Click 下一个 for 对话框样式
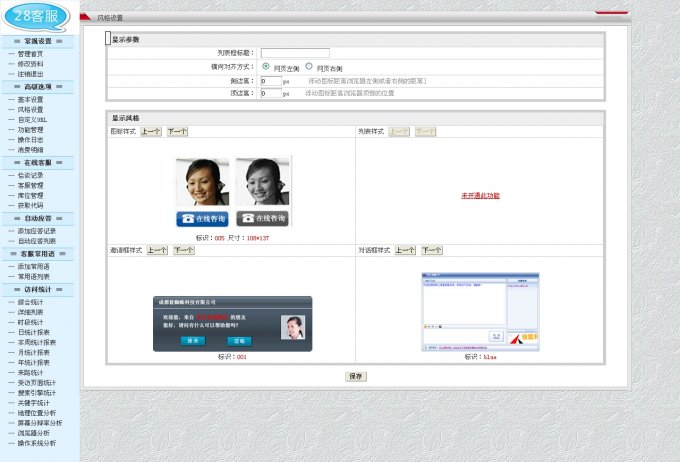680x462 pixels. click(x=432, y=250)
